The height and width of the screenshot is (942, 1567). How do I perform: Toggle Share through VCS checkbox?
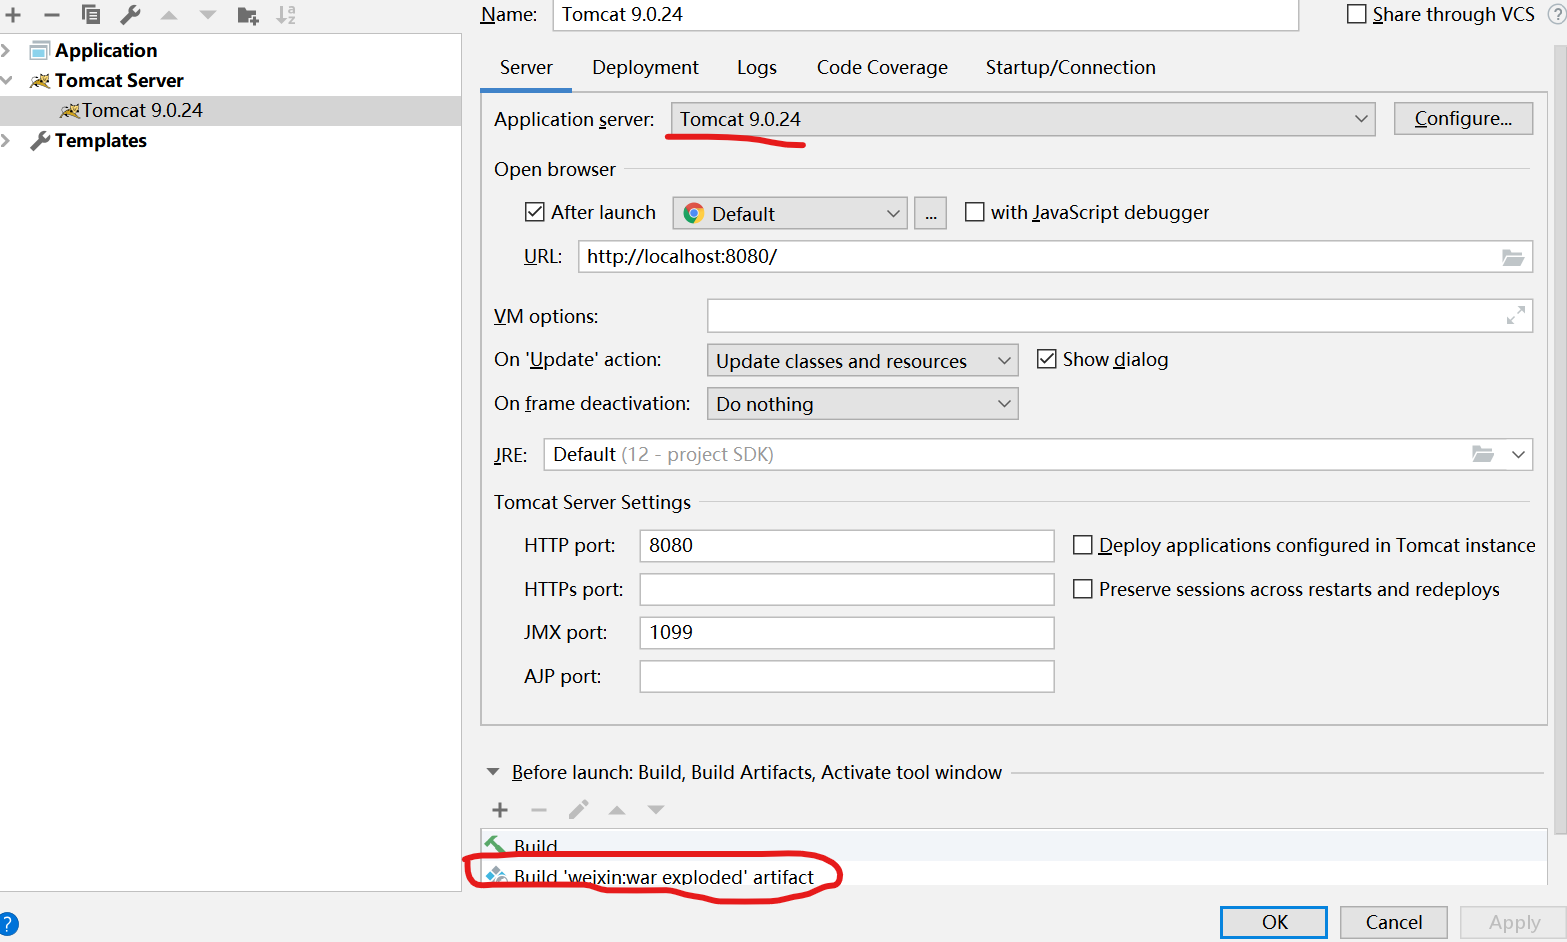(1357, 14)
